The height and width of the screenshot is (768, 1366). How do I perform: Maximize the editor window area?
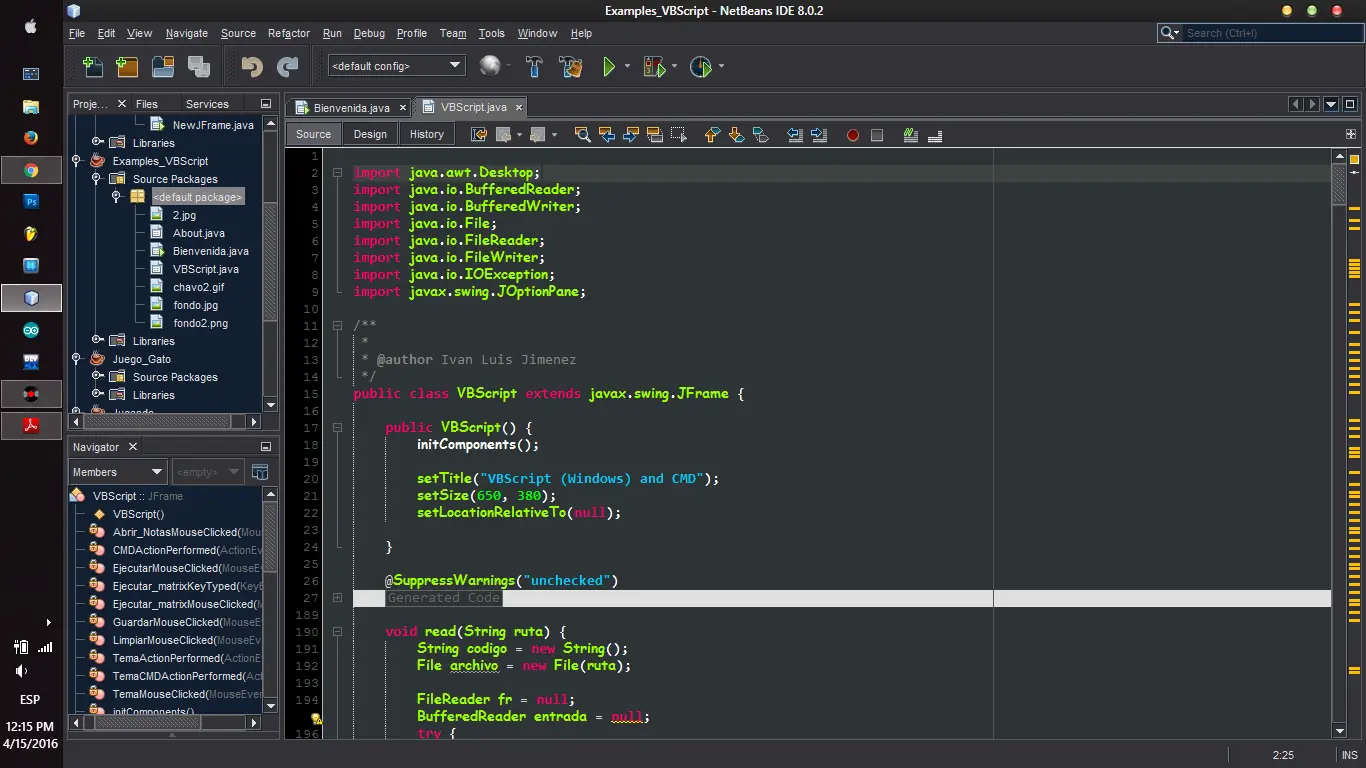[x=1350, y=104]
